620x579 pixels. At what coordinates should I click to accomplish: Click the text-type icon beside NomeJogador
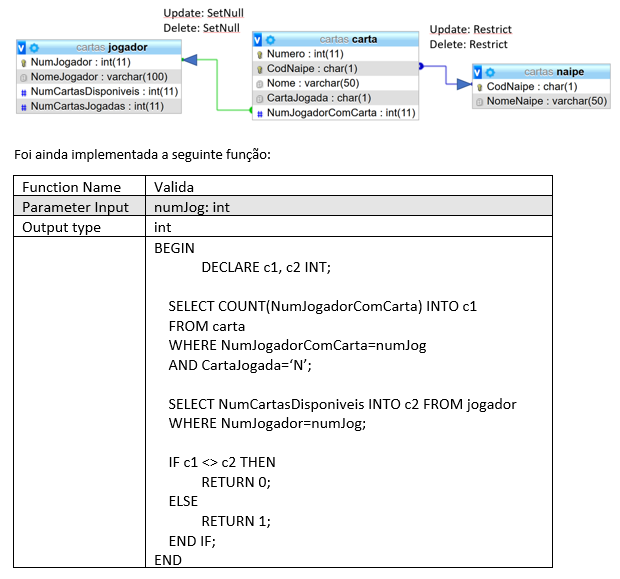(x=24, y=78)
